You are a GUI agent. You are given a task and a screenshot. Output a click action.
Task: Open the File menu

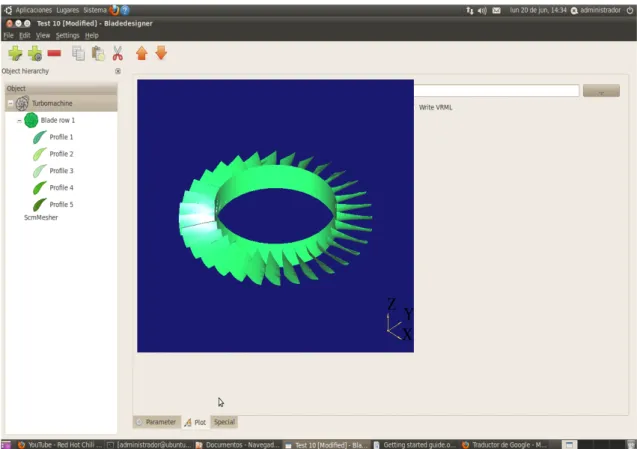click(8, 35)
